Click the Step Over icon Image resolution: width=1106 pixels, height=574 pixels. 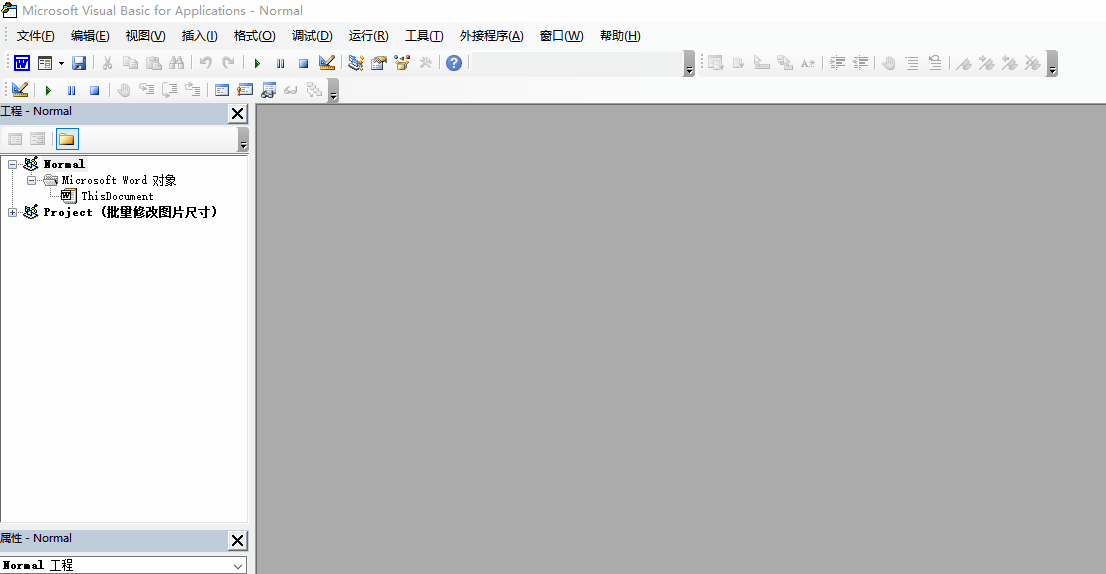pos(170,90)
